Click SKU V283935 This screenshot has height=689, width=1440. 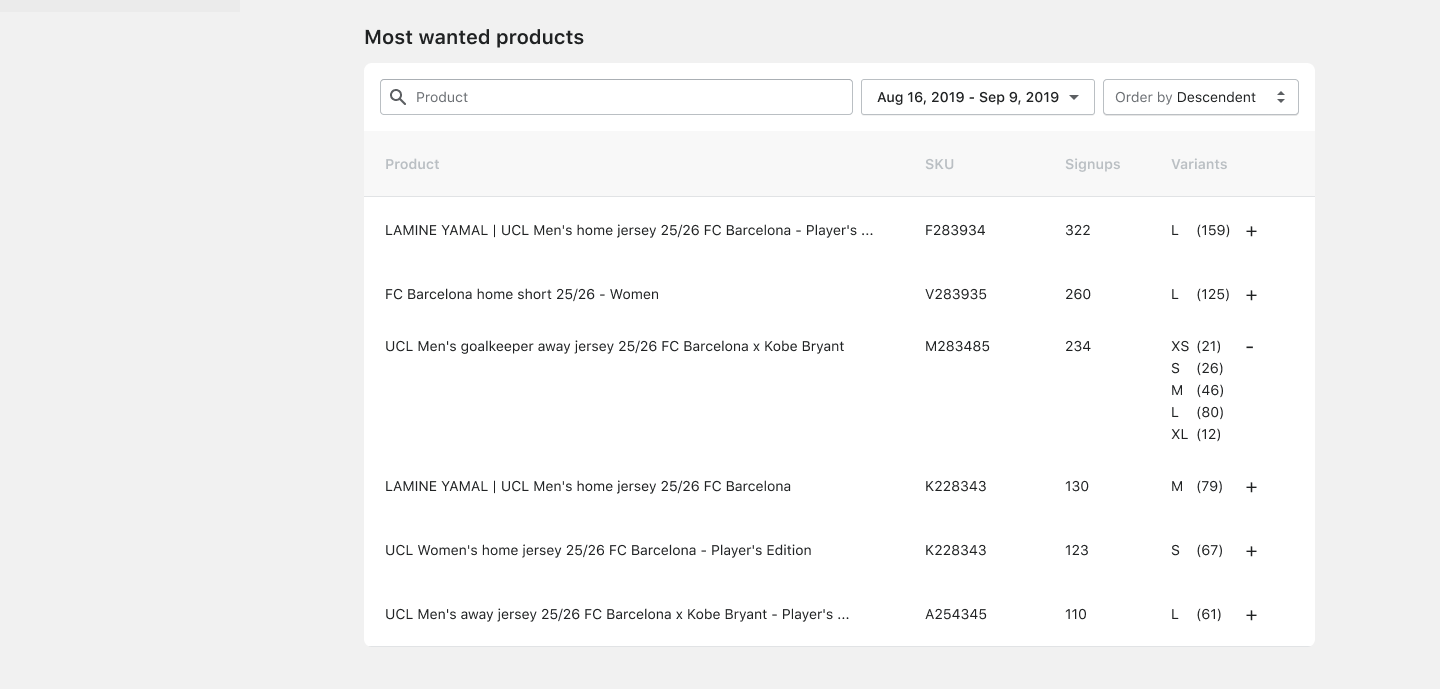click(956, 294)
